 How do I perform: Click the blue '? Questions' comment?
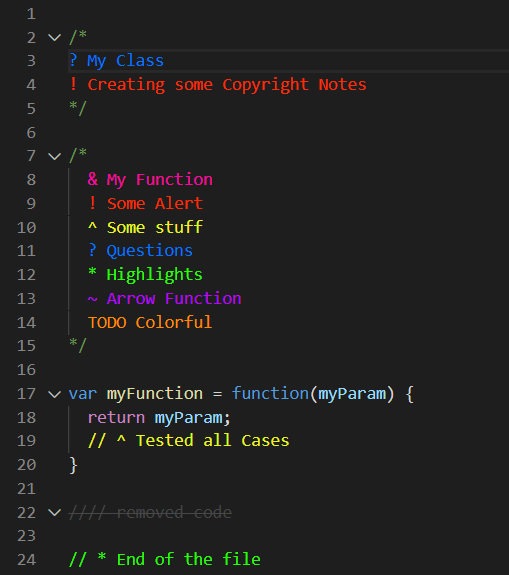pyautogui.click(x=140, y=251)
